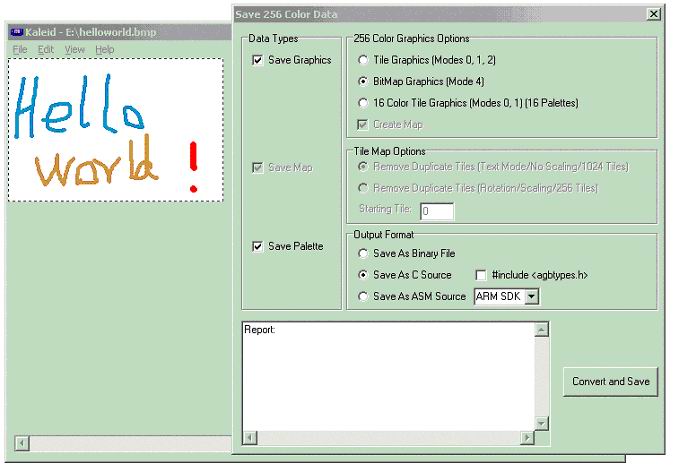This screenshot has height=472, width=678.
Task: Close the Save 256 Color Data dialog
Action: pyautogui.click(x=654, y=14)
